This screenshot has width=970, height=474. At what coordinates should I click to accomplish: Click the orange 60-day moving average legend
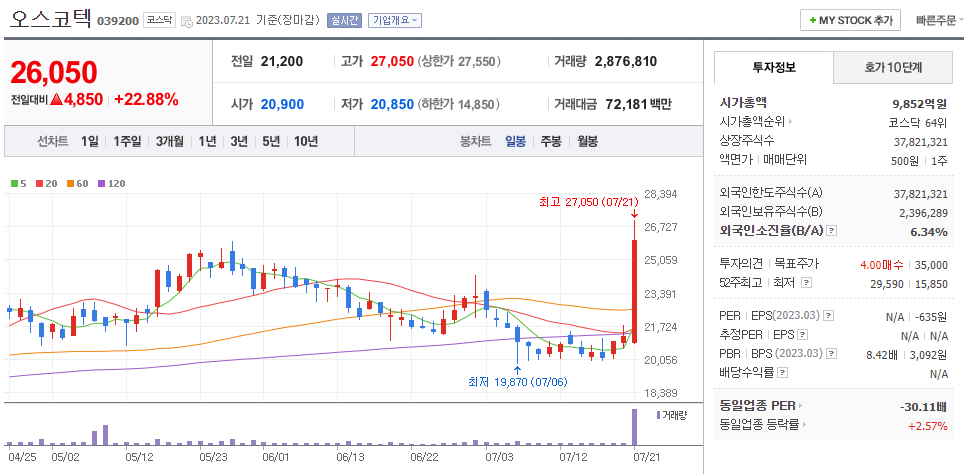coord(78,184)
